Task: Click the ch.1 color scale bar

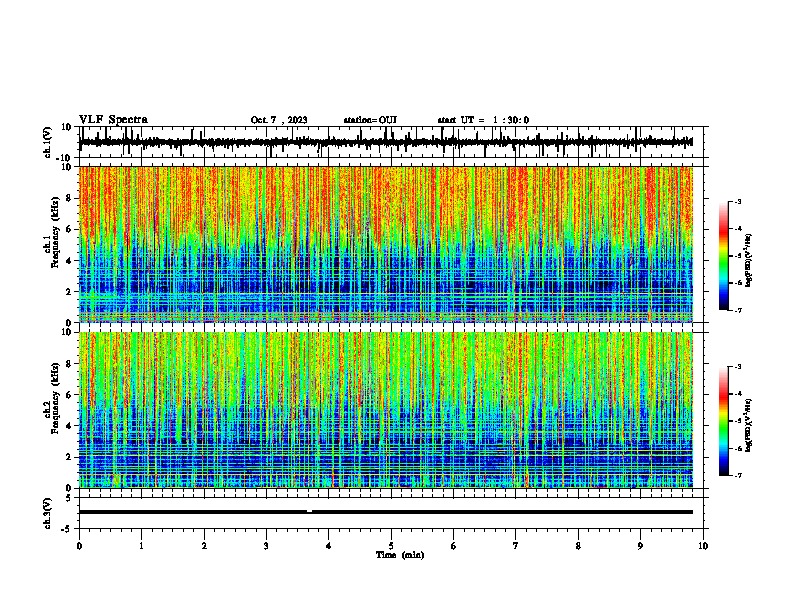Action: click(x=724, y=256)
